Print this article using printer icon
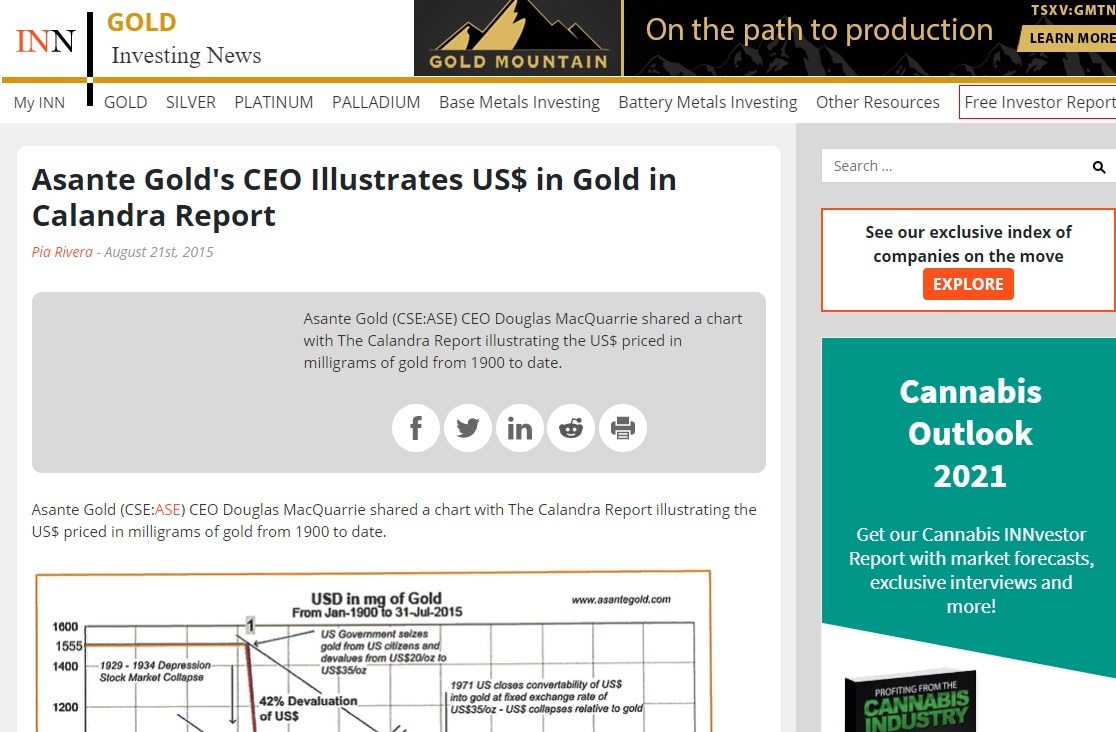Image resolution: width=1116 pixels, height=732 pixels. click(623, 428)
